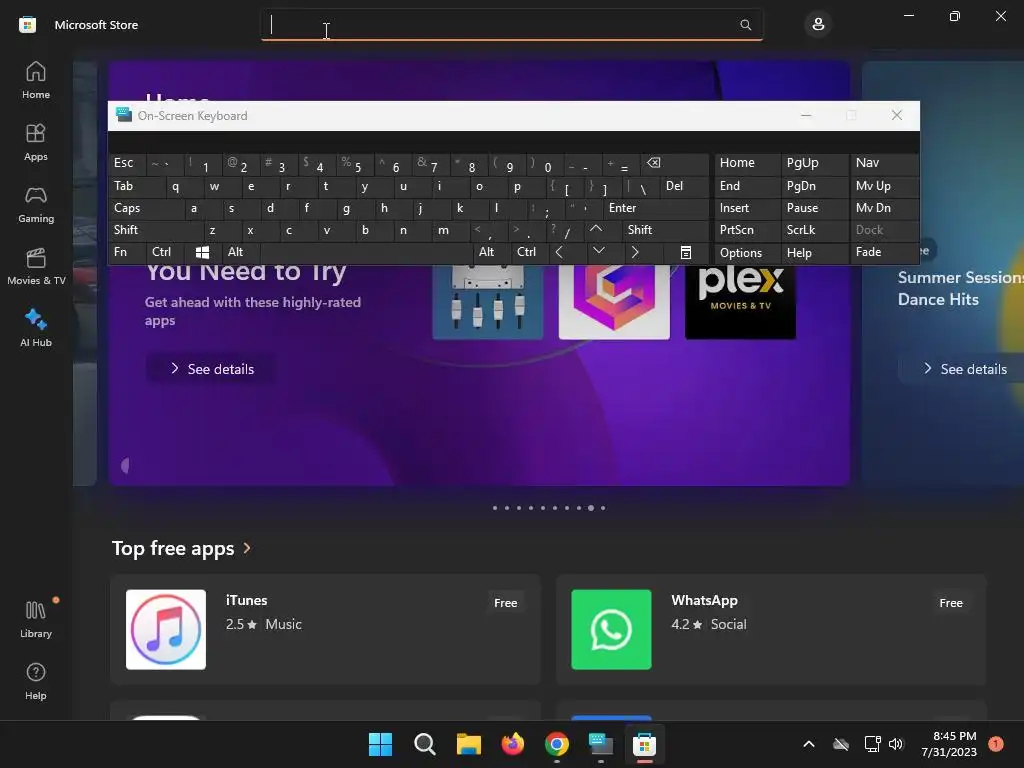Open File Explorer from taskbar
This screenshot has width=1024, height=768.
[468, 744]
